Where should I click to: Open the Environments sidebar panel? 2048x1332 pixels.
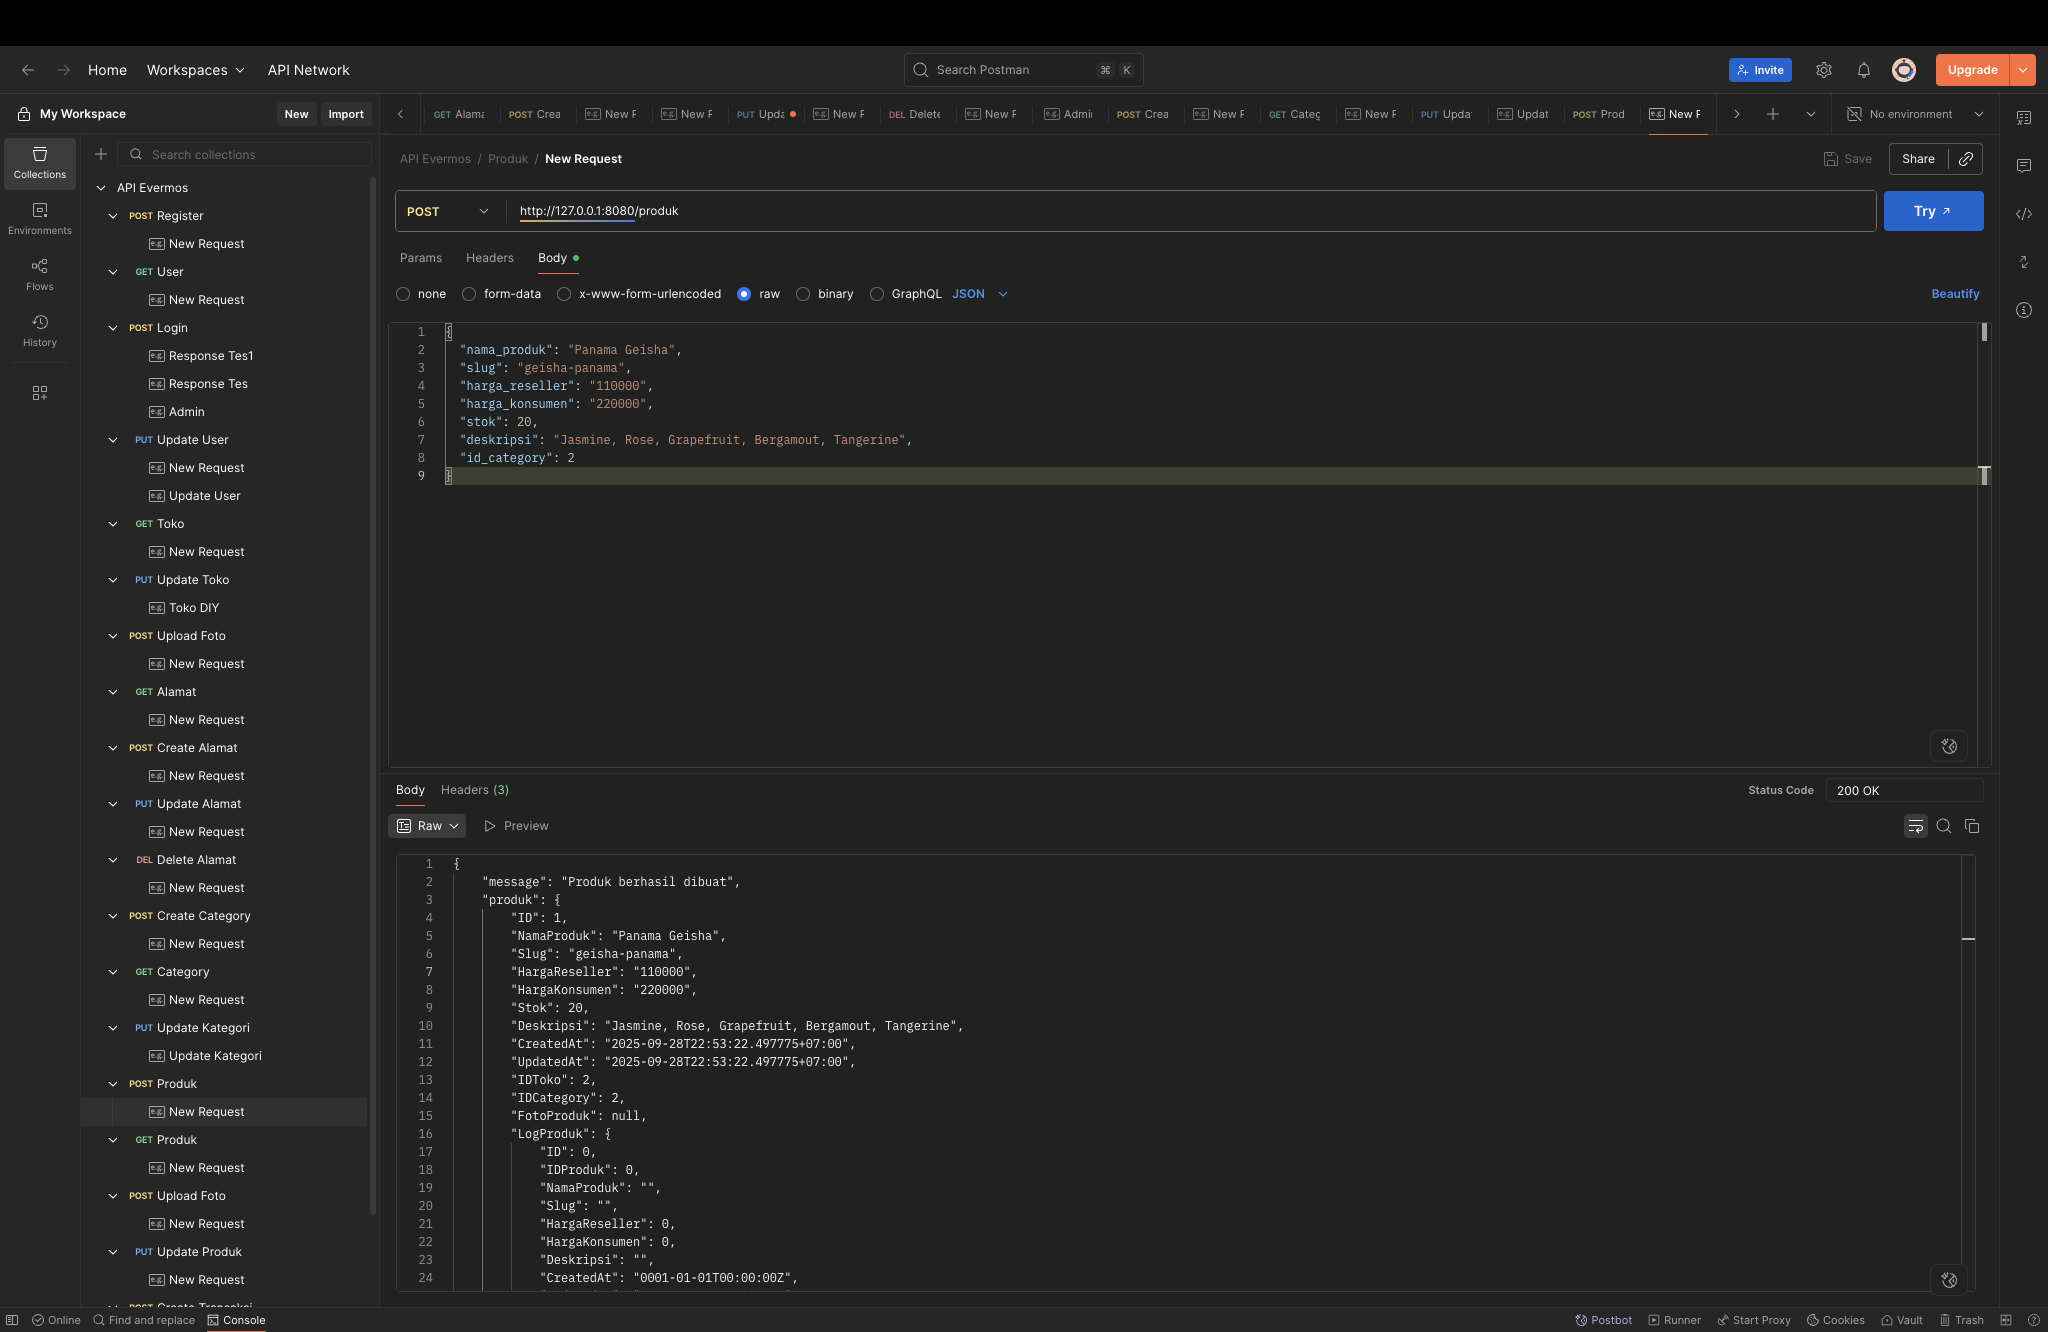(39, 218)
